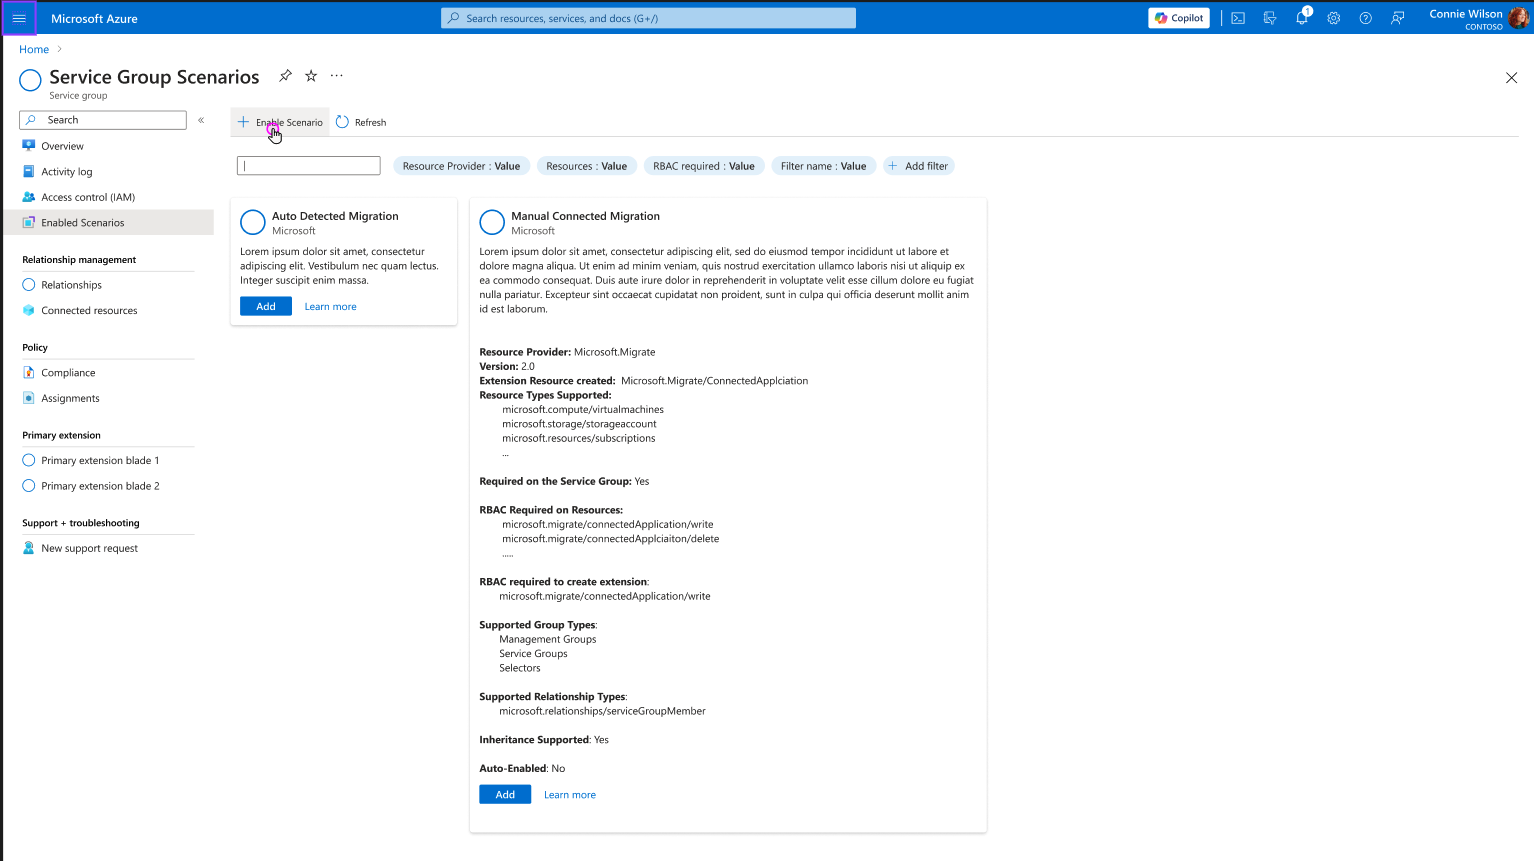
Task: Open Copilot from the top bar
Action: click(1179, 18)
